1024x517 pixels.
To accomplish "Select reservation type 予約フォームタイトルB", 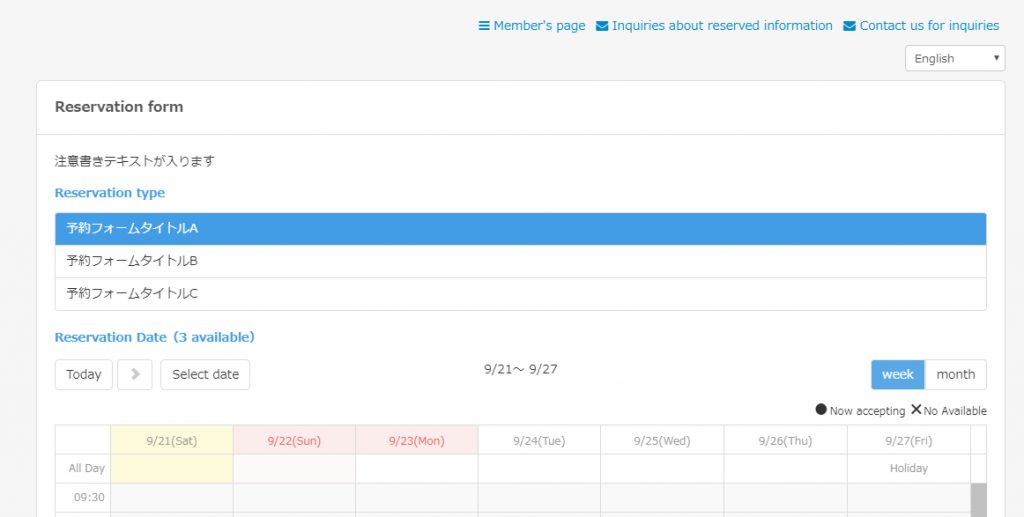I will click(x=520, y=261).
